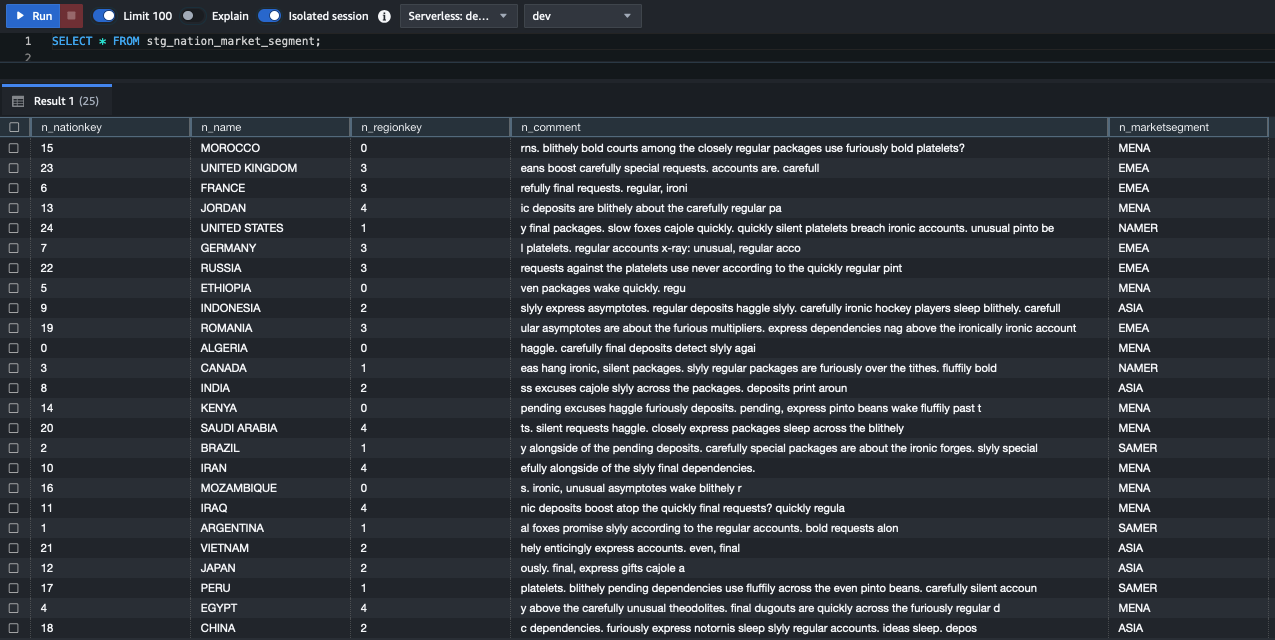Toggle the Isolated session switch
This screenshot has height=640, width=1275.
(269, 16)
